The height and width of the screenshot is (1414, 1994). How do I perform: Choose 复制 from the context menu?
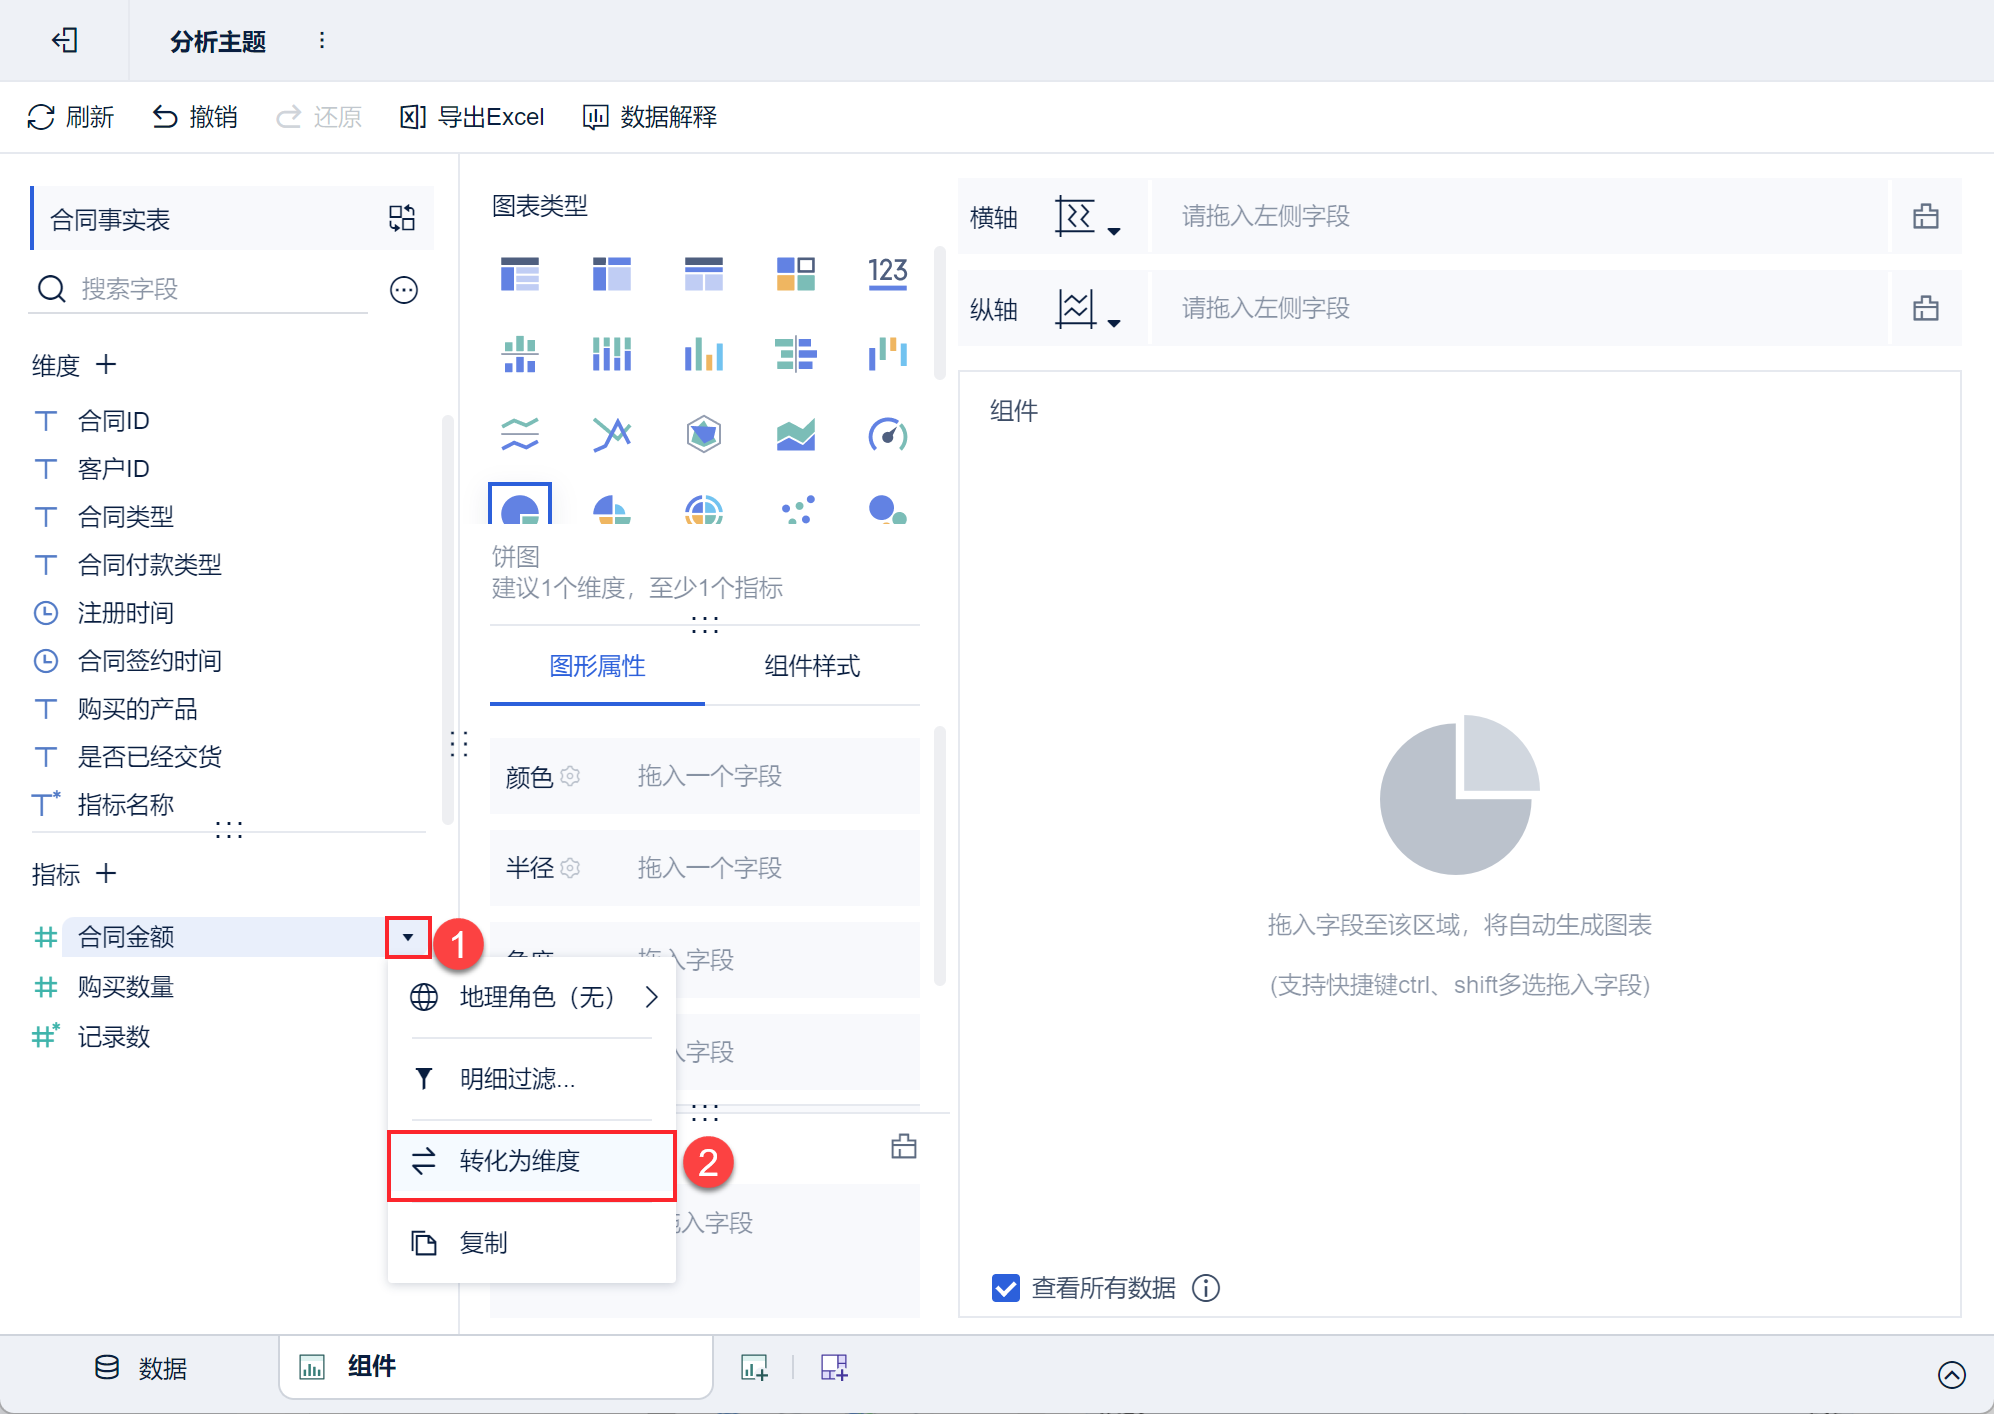532,1243
